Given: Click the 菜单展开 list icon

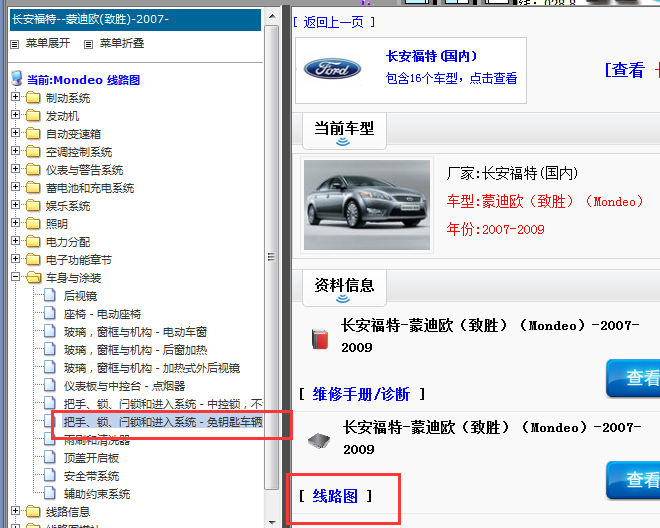Looking at the screenshot, I should pos(15,44).
